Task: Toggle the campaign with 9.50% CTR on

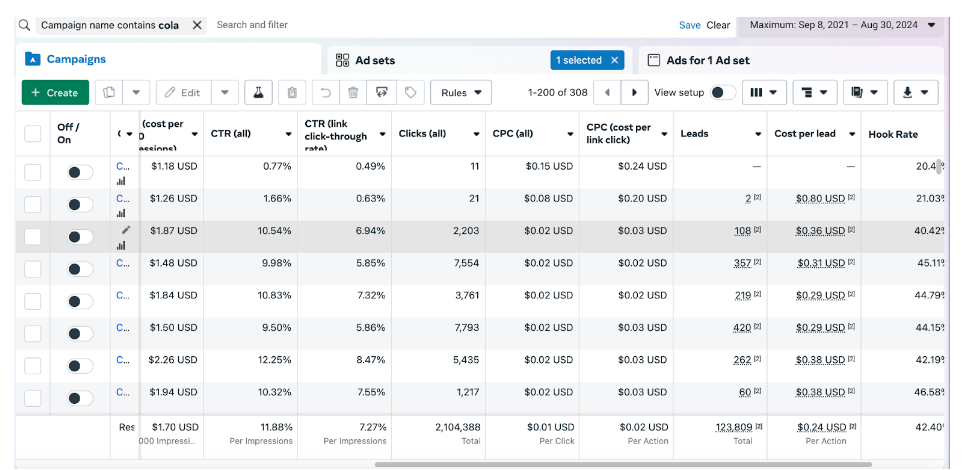Action: point(80,334)
